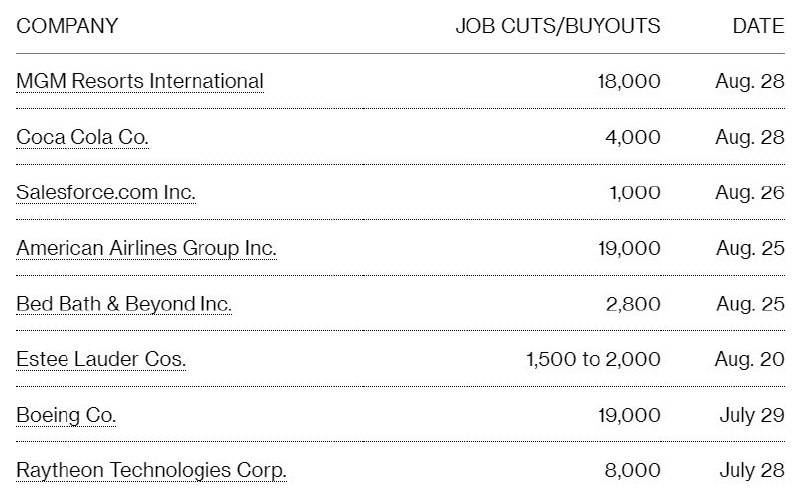Click the JOB CUTS/BUYOUTS column header

pyautogui.click(x=558, y=26)
